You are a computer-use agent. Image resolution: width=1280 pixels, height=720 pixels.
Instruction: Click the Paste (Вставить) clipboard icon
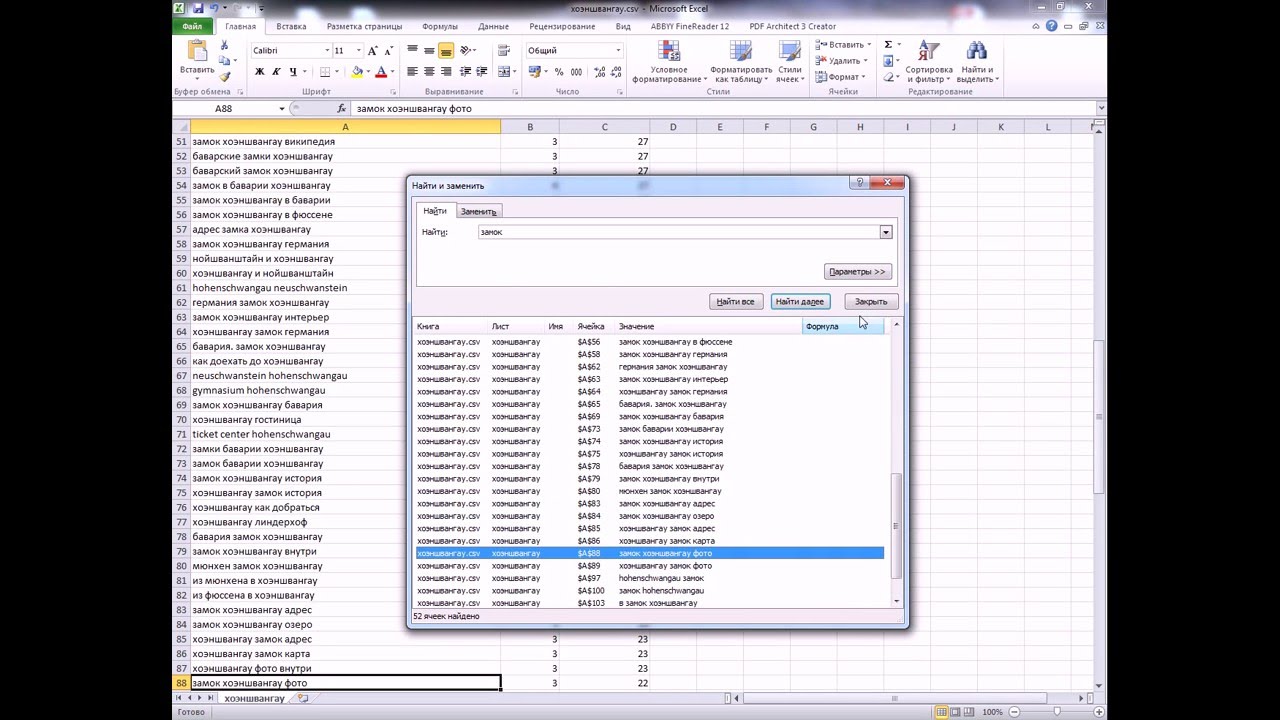click(197, 52)
